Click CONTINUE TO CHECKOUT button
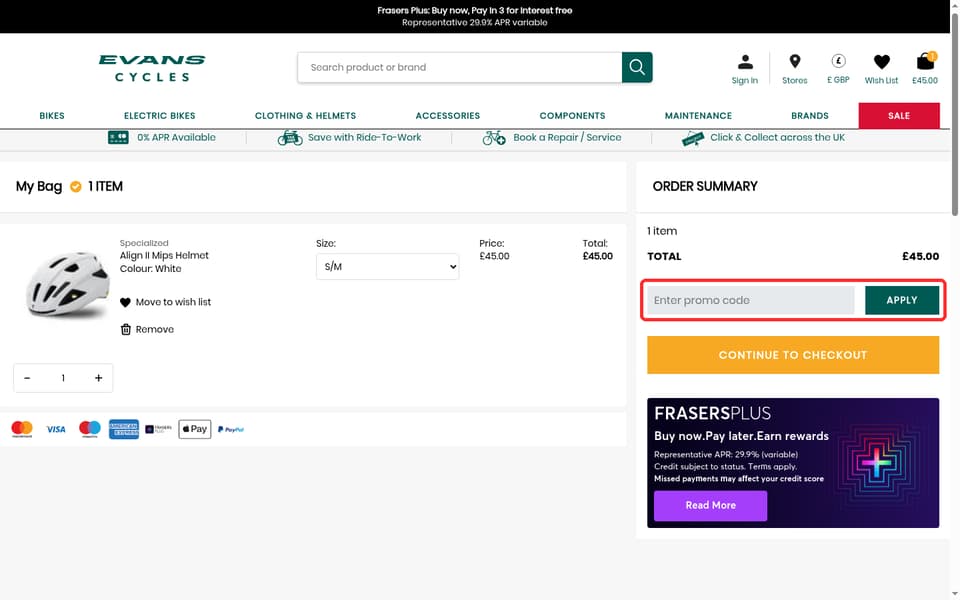 click(x=793, y=355)
